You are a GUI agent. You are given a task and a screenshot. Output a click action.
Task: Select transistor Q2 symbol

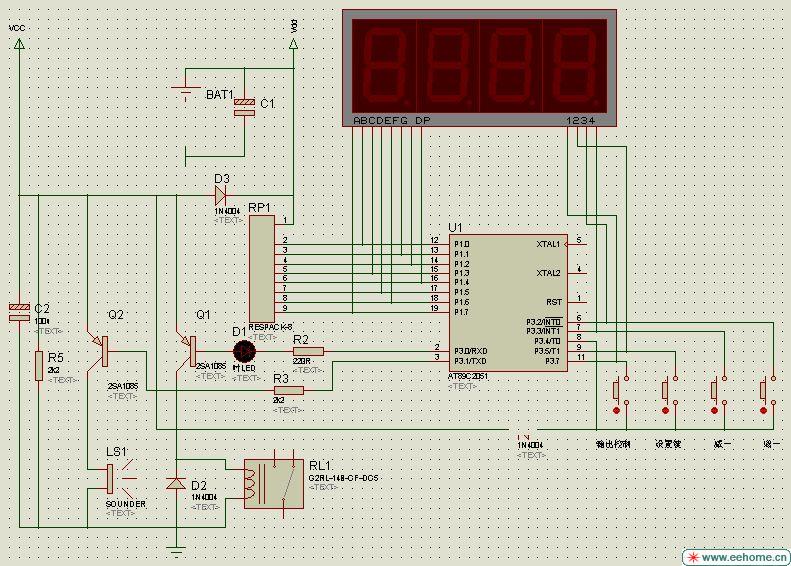pos(99,352)
